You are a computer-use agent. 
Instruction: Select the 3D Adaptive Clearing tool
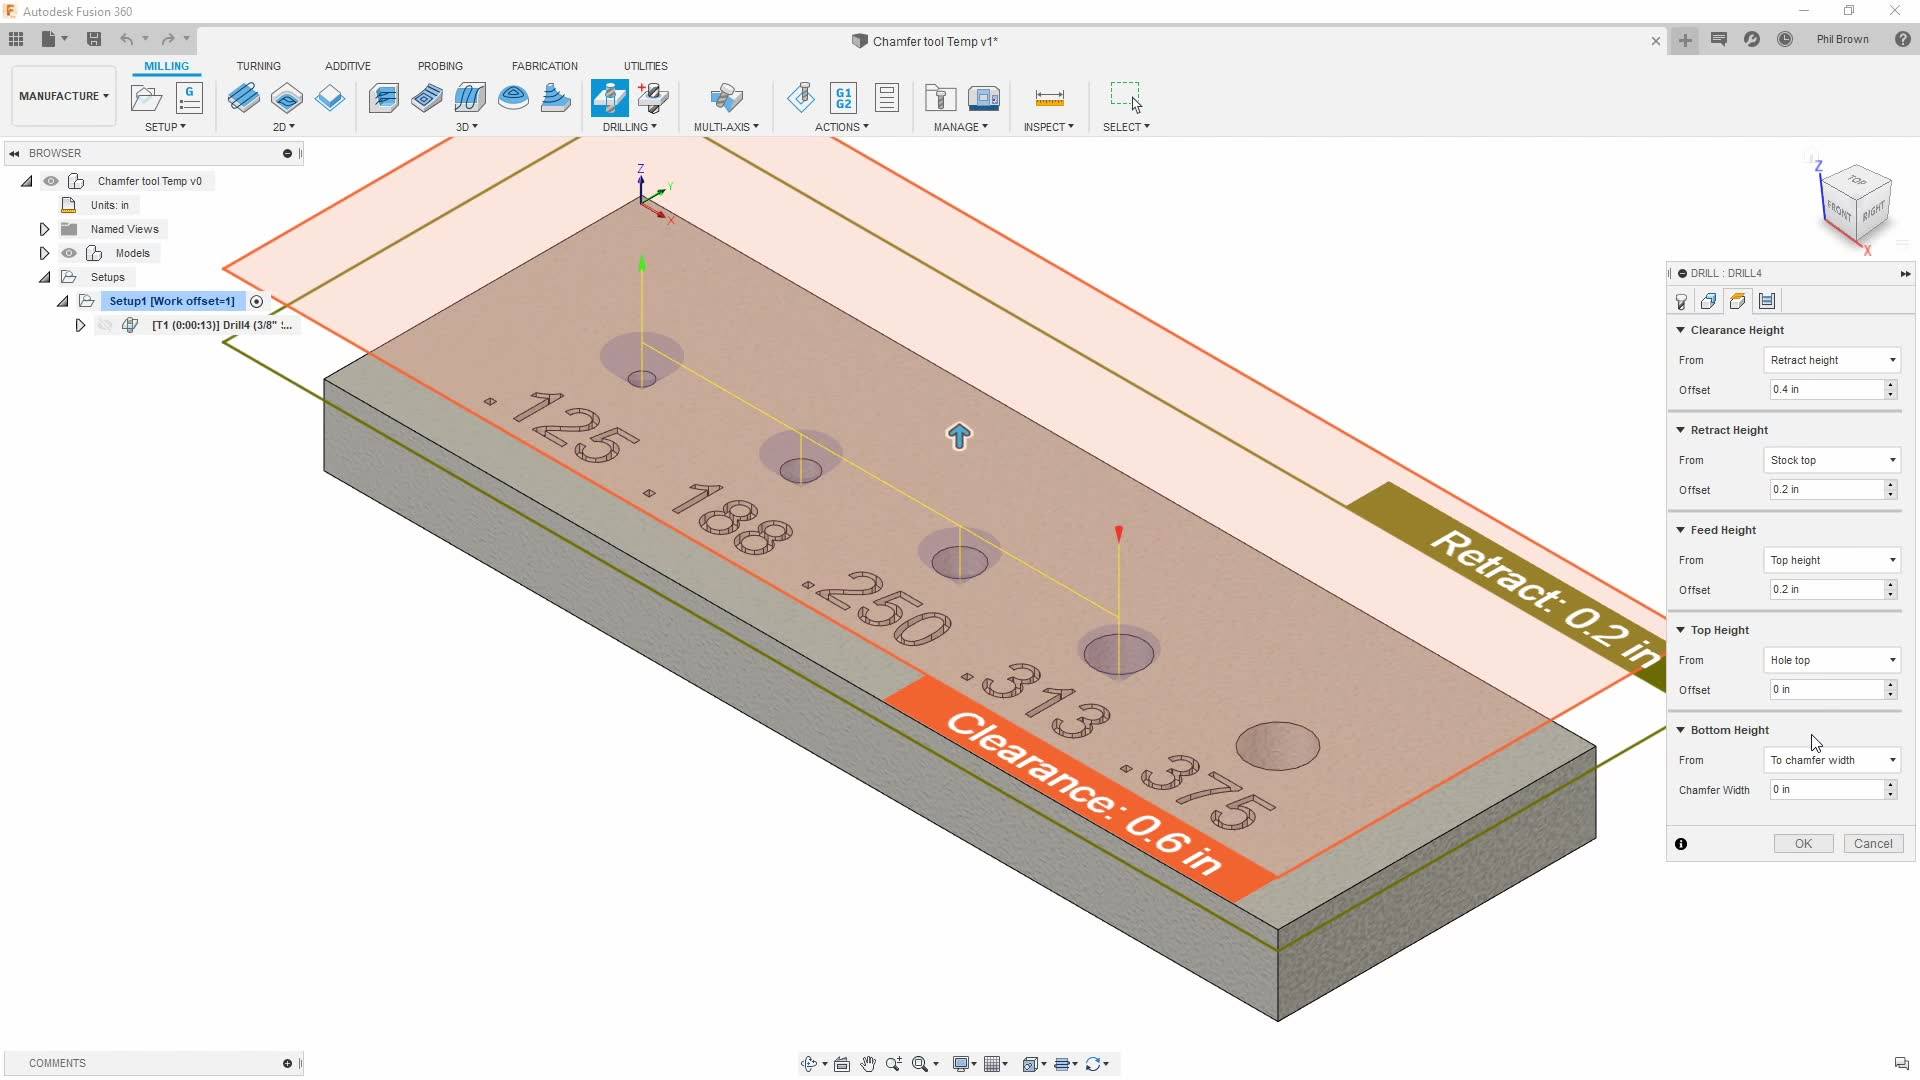(x=384, y=97)
